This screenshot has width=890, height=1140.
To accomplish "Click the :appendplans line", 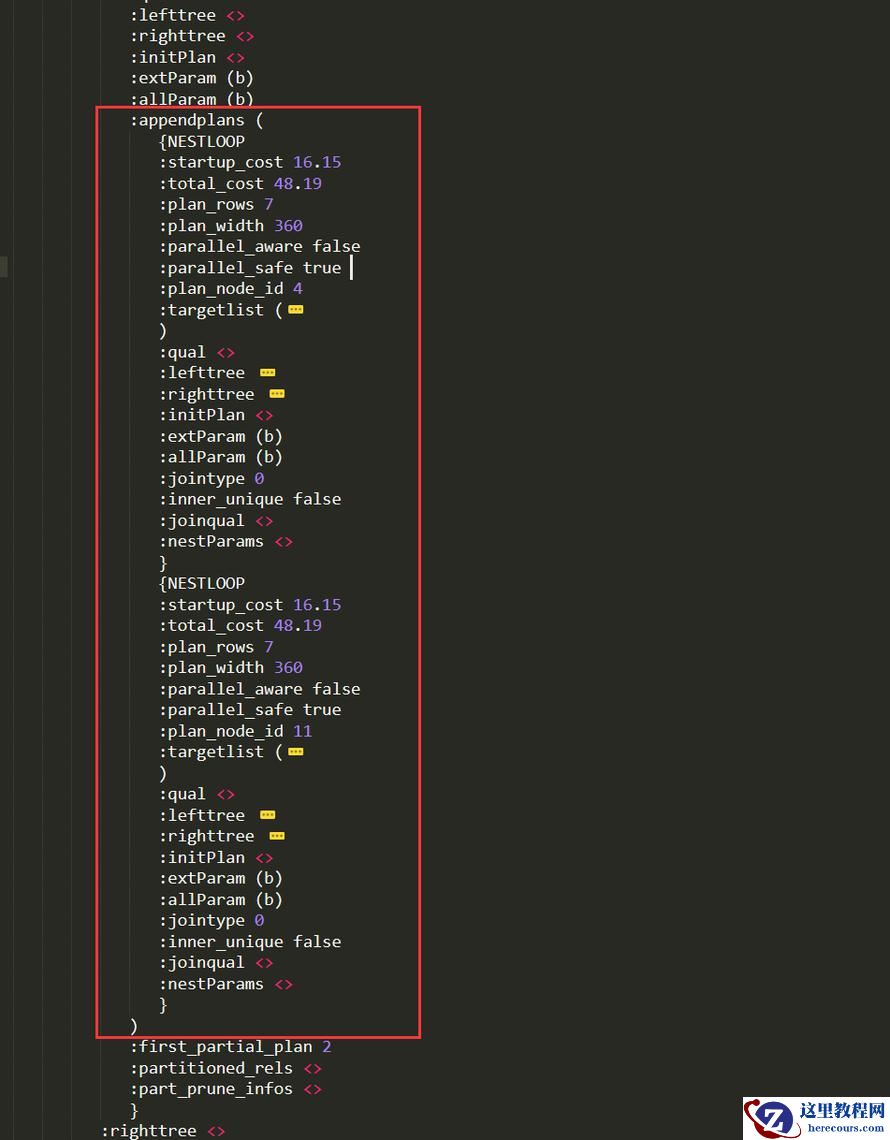I will coord(196,120).
